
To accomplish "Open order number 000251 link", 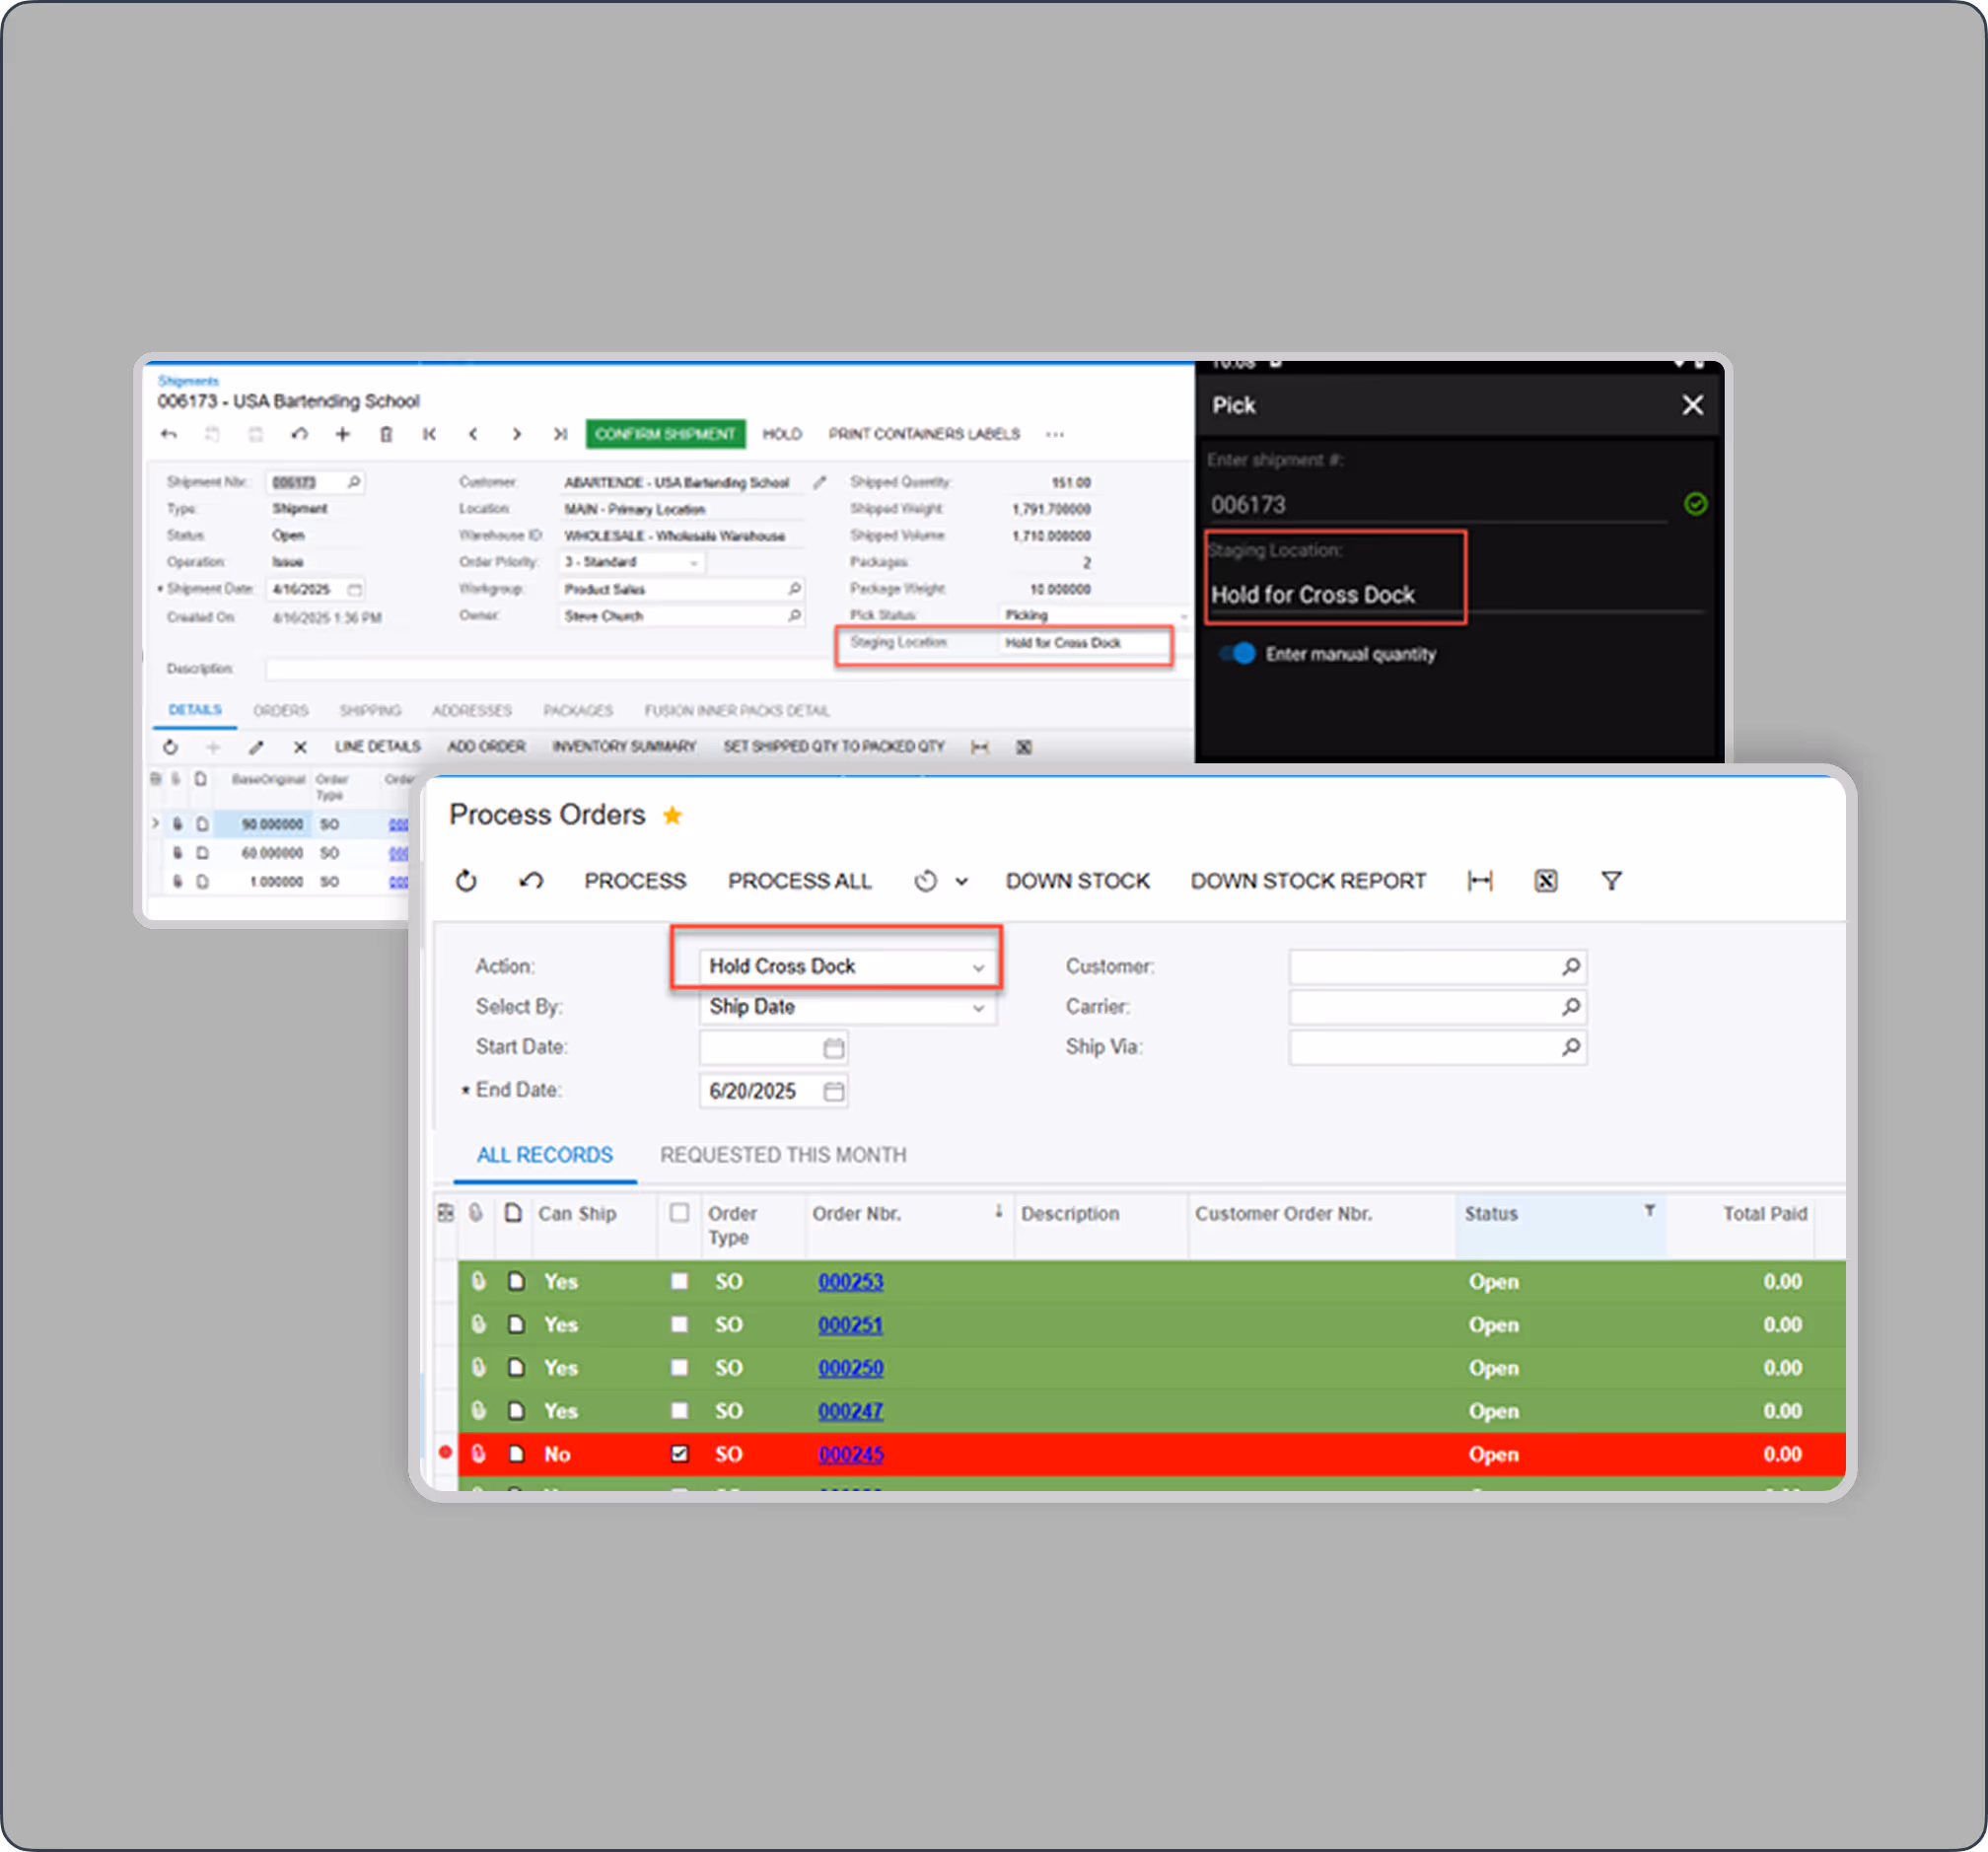I will (x=849, y=1325).
